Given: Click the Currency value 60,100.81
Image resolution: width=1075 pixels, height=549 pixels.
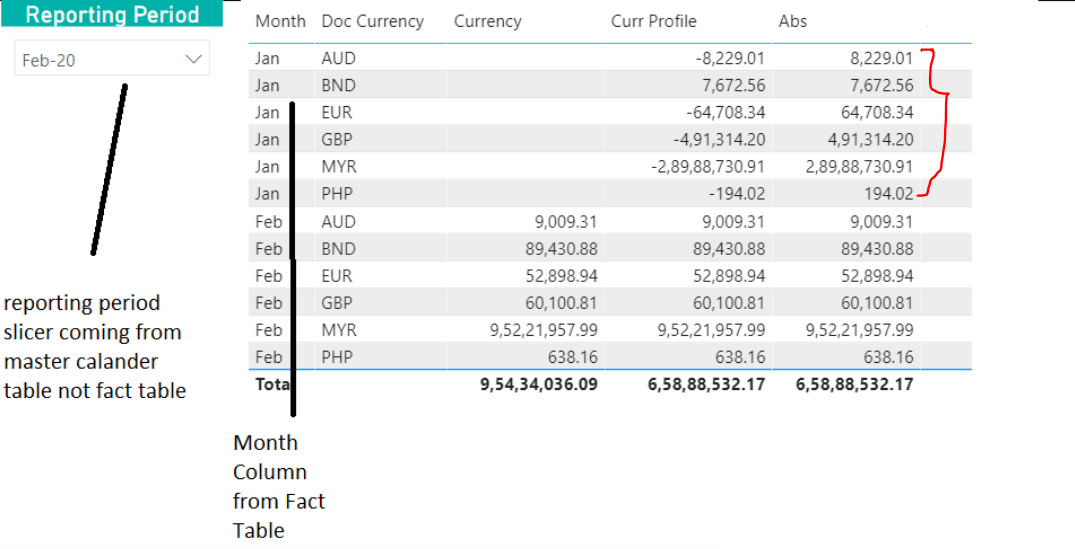Looking at the screenshot, I should point(561,302).
